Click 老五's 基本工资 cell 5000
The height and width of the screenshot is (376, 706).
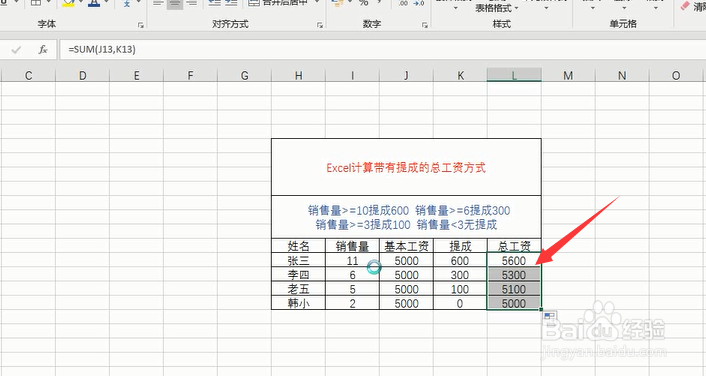(x=407, y=289)
